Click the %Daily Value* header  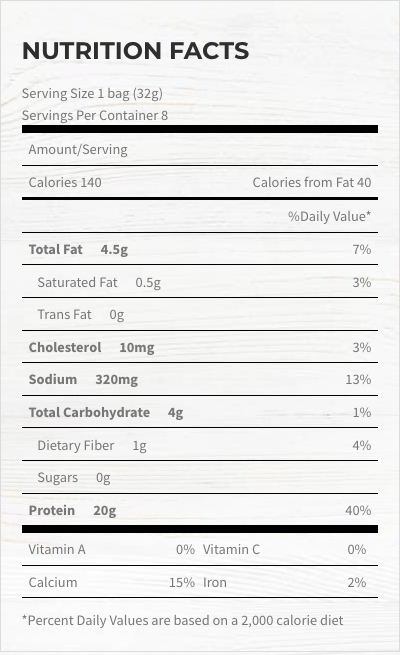point(329,216)
